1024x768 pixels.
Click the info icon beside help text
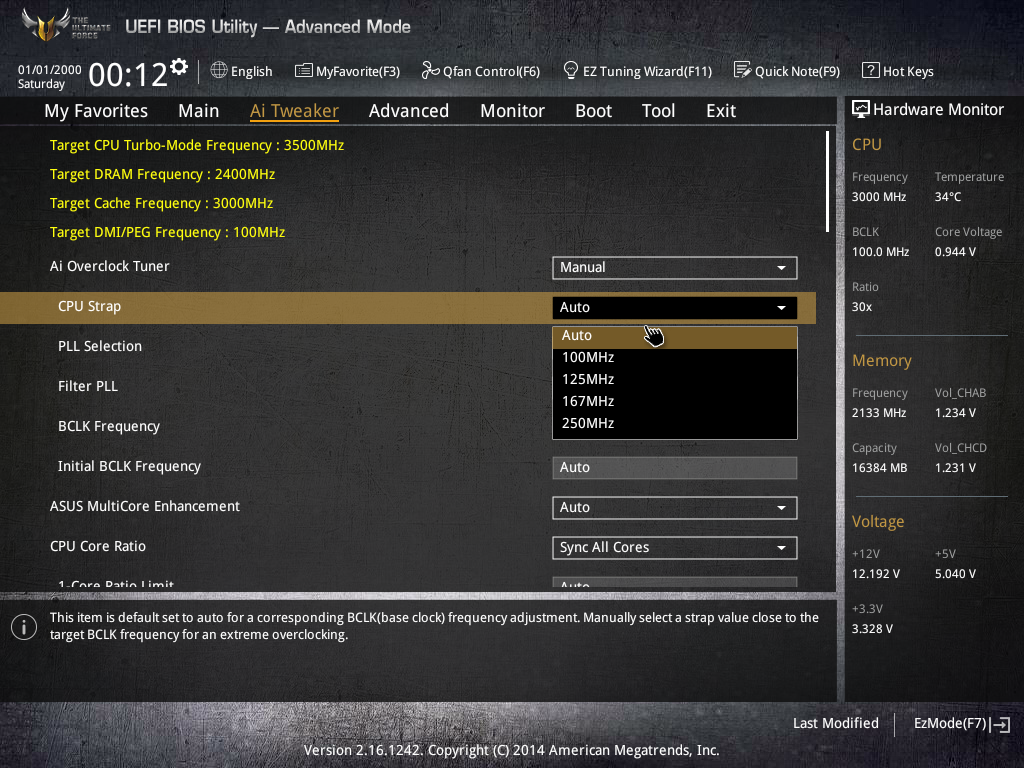coord(24,627)
